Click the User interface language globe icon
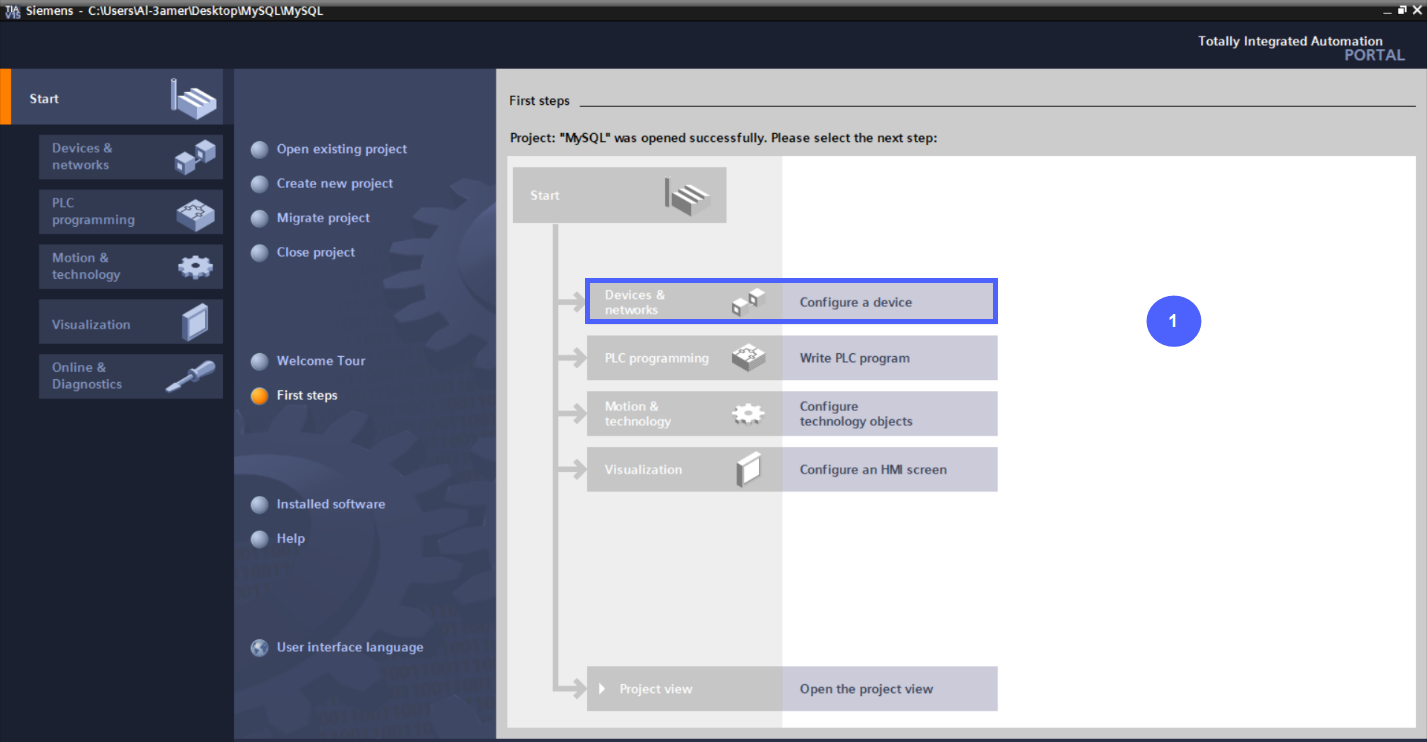The width and height of the screenshot is (1427, 742). [x=260, y=648]
